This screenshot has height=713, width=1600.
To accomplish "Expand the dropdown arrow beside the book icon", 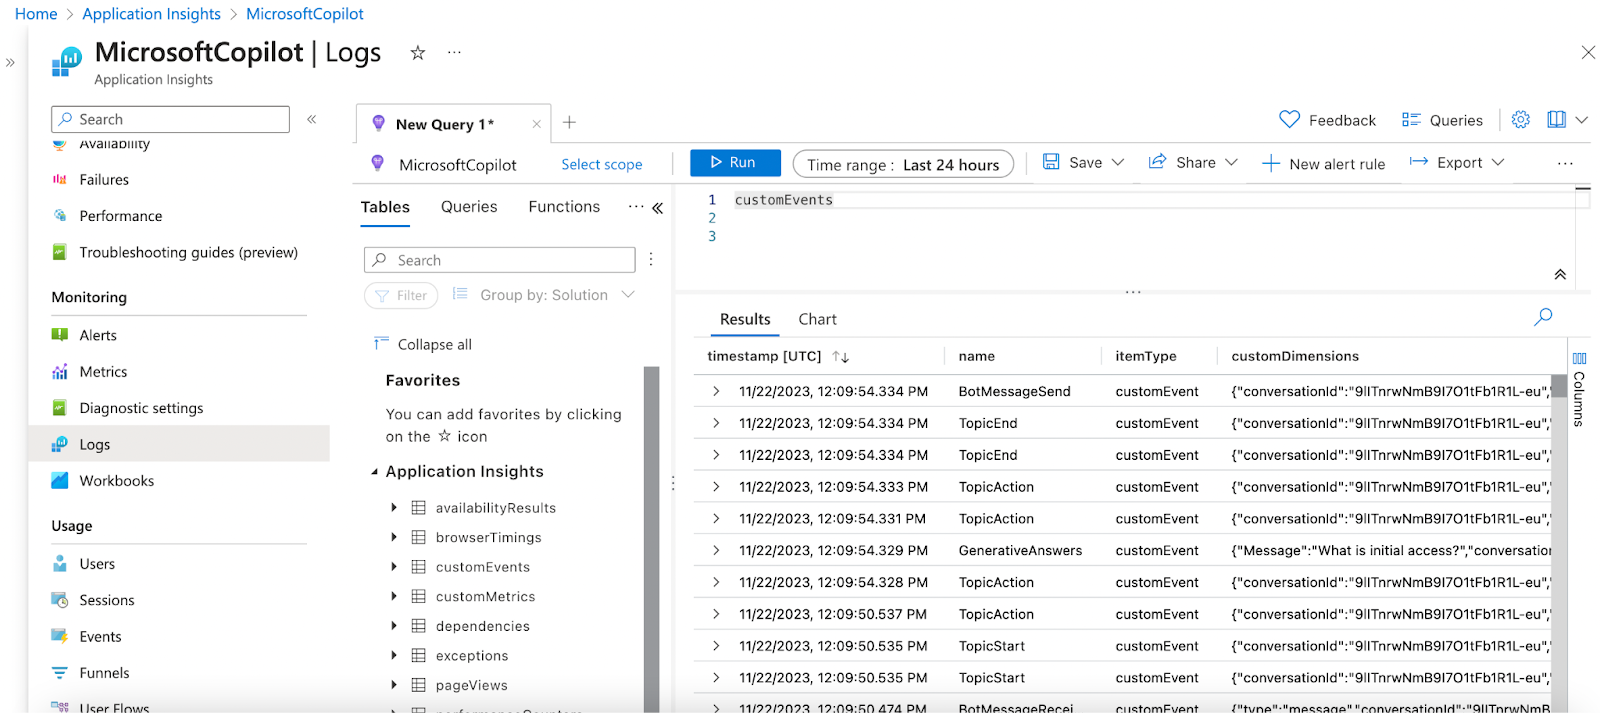I will point(1582,120).
